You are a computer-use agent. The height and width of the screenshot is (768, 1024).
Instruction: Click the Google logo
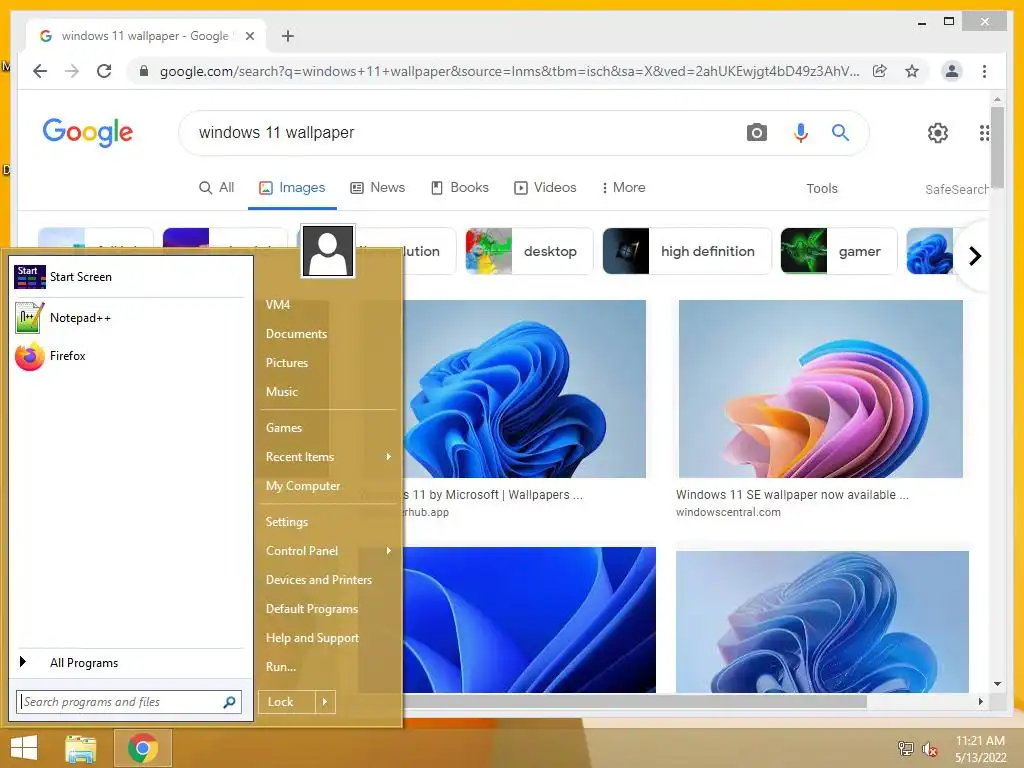click(88, 133)
